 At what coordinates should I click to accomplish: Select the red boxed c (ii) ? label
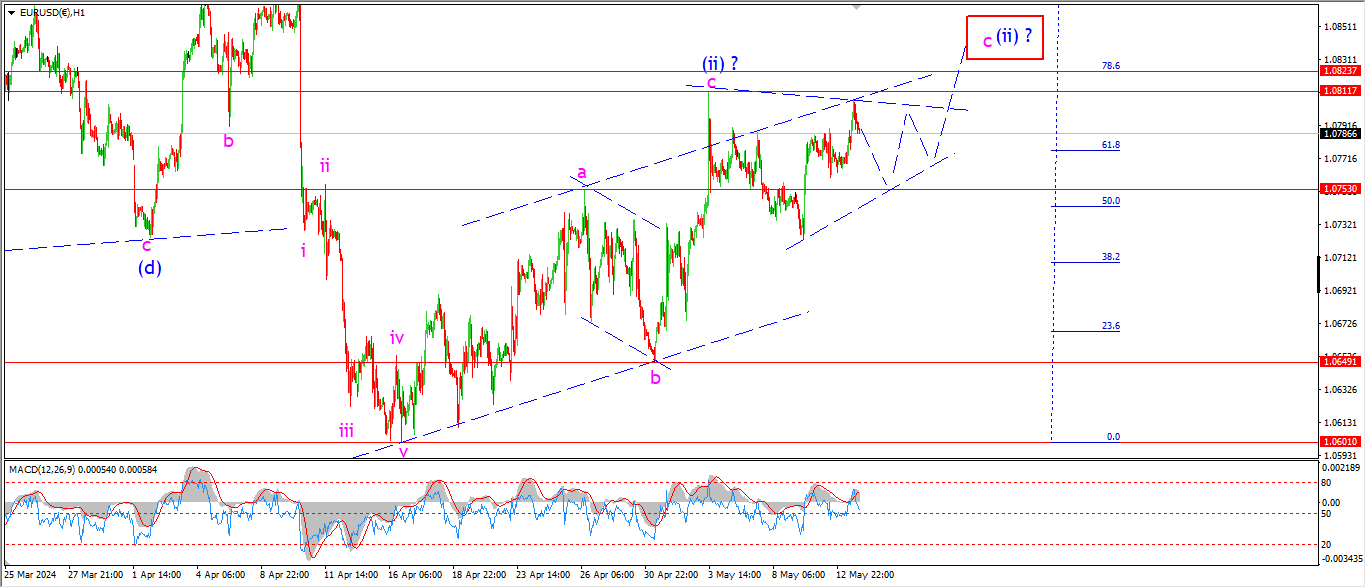tap(1005, 38)
